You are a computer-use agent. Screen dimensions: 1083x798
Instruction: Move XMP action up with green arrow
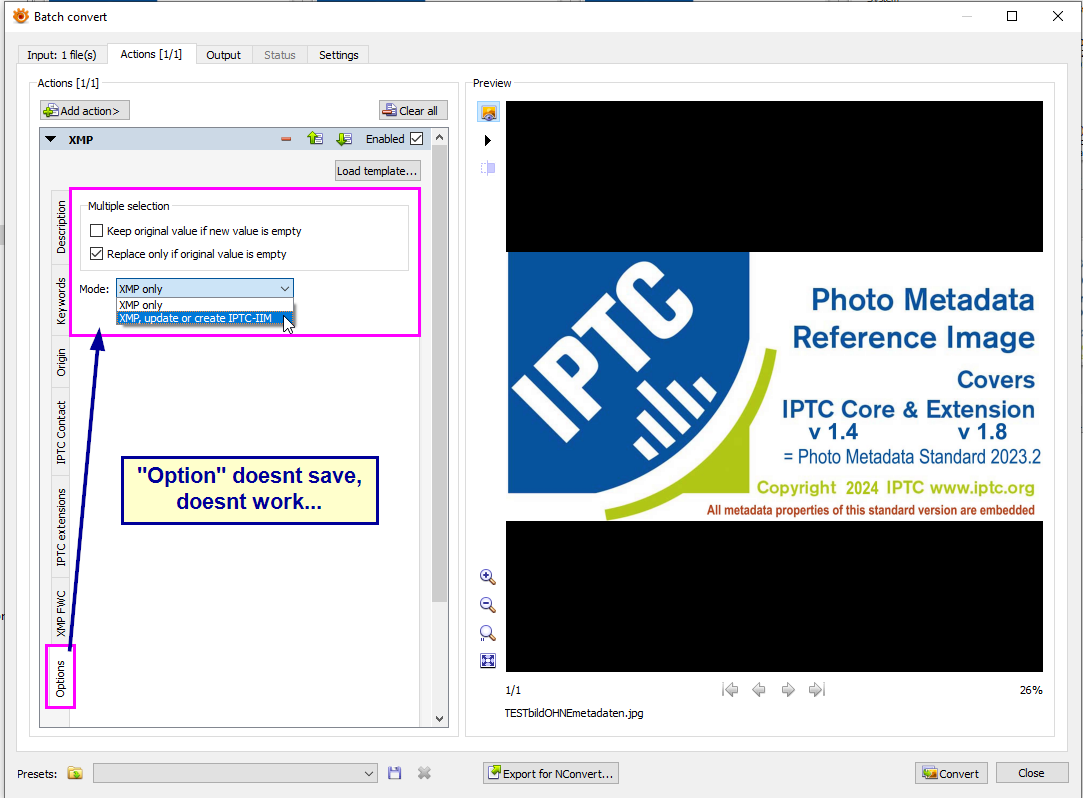click(314, 139)
